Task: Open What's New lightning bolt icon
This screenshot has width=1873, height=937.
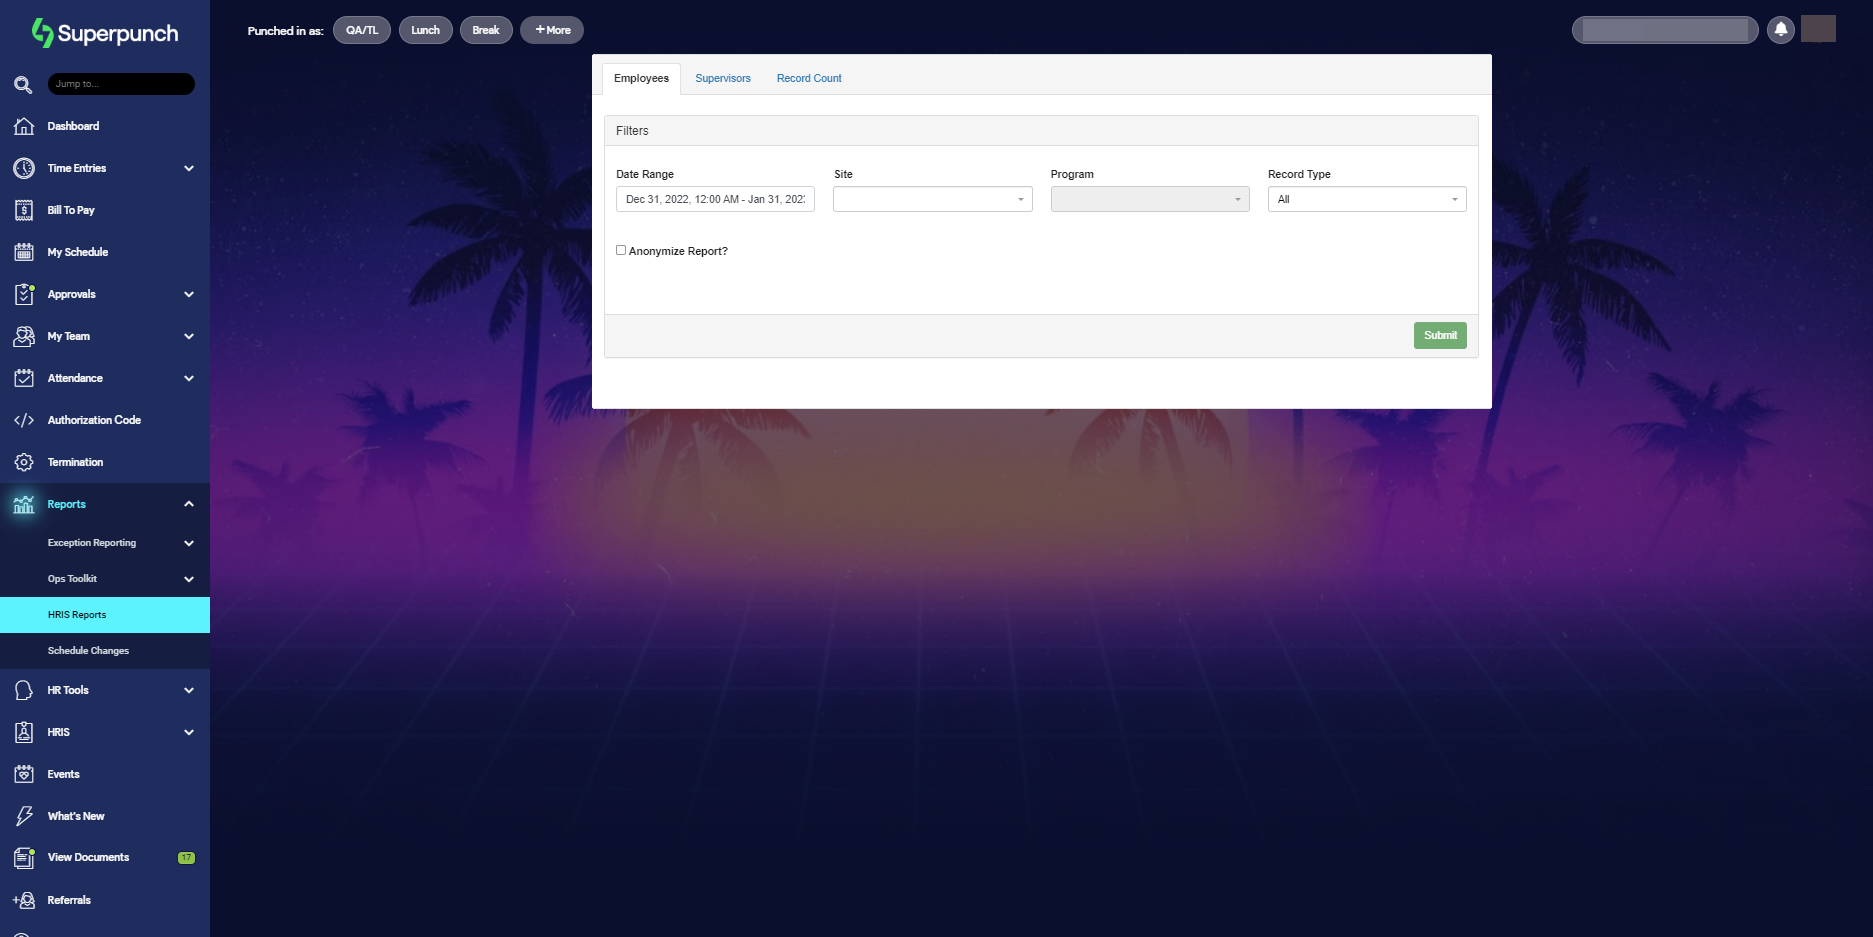Action: 24,816
